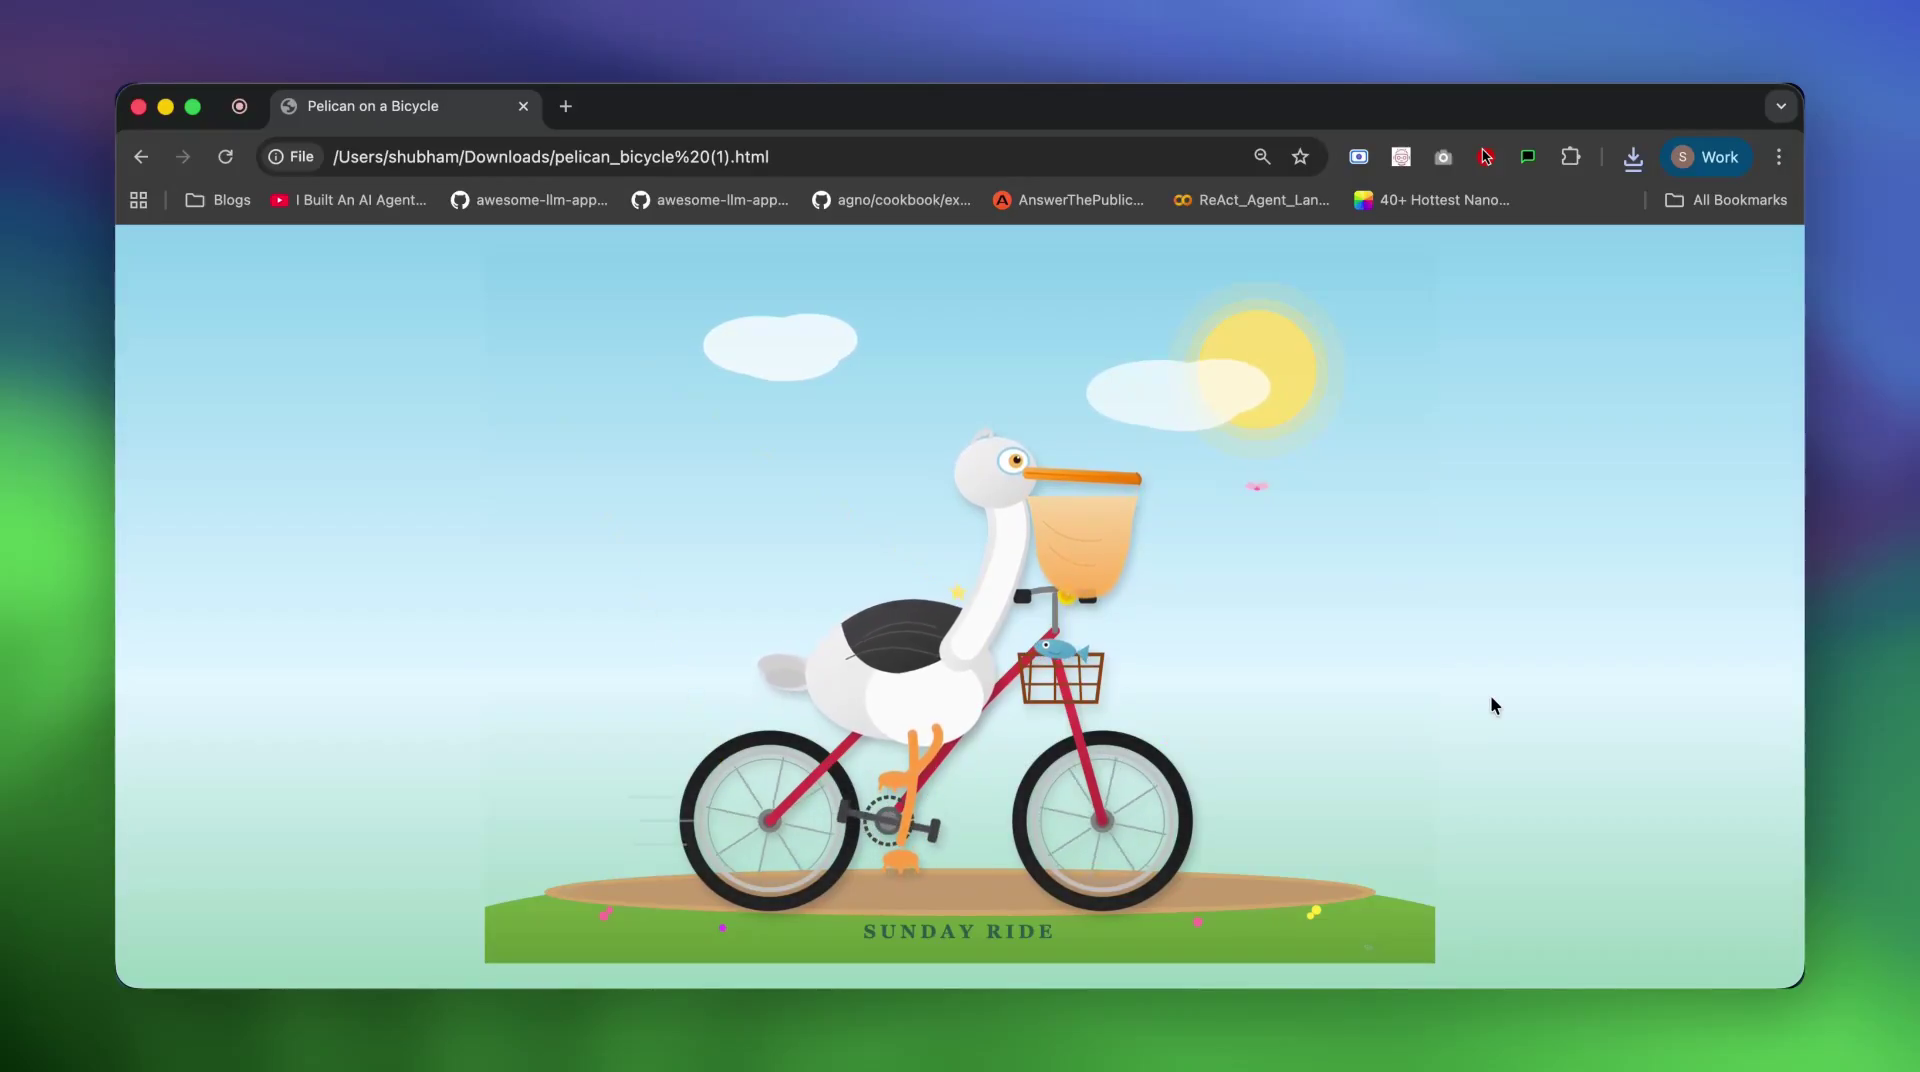Click the SUNDAY RIDE caption text
Screen dimensions: 1920x1072
tap(958, 931)
